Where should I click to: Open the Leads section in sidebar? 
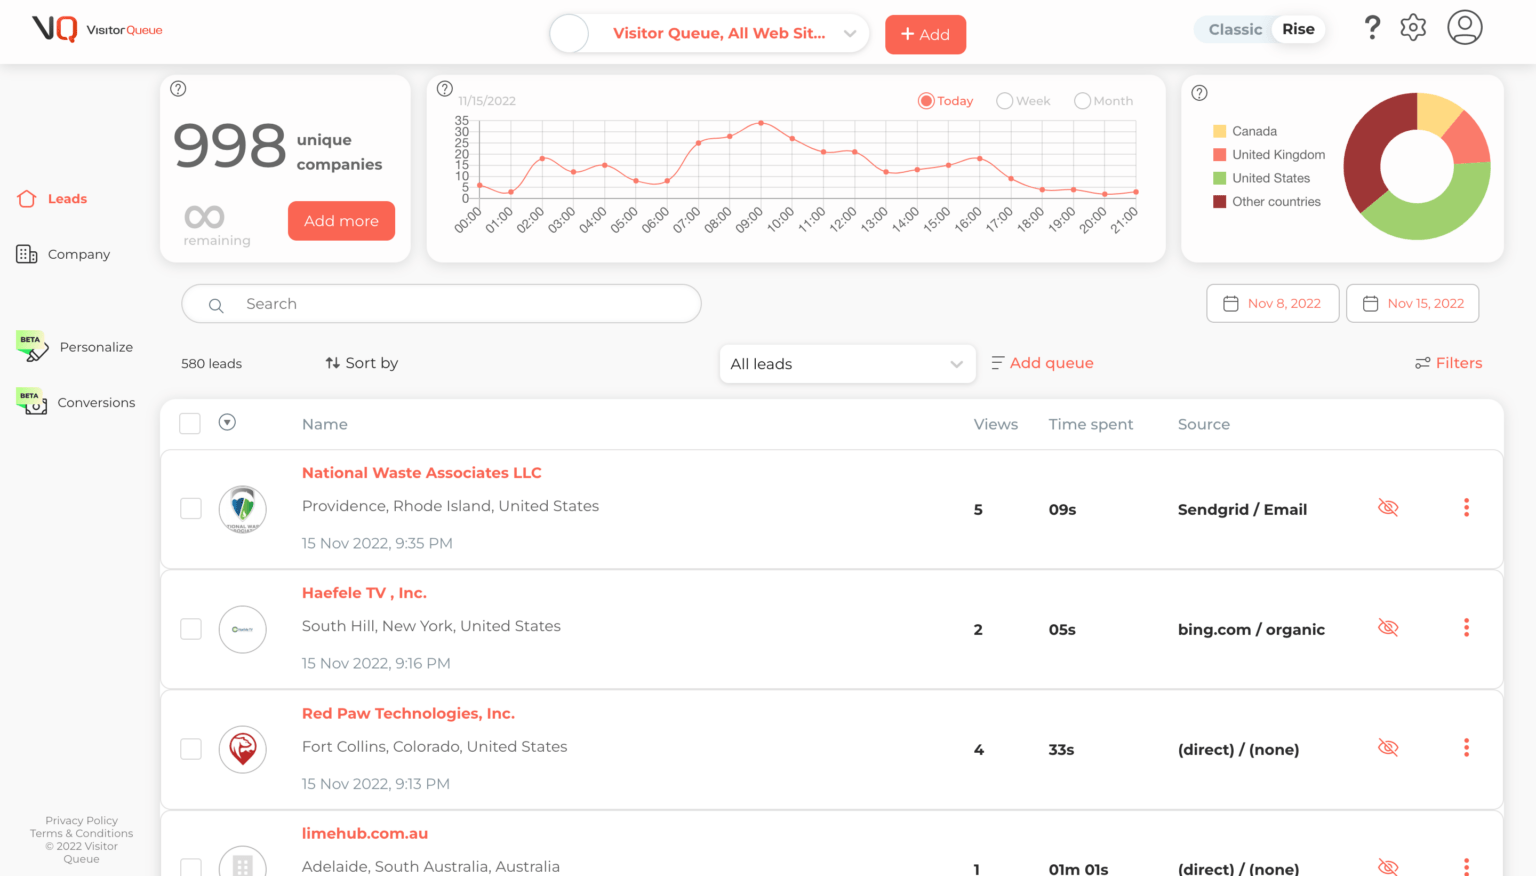(67, 198)
